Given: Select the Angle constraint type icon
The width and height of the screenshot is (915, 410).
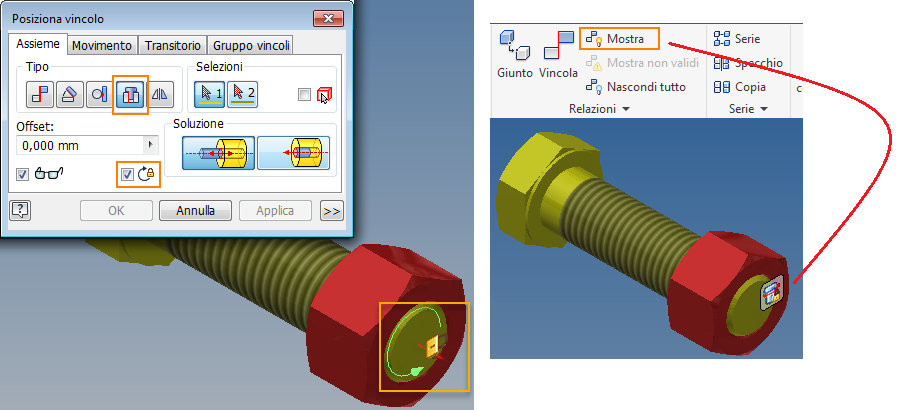Looking at the screenshot, I should (69, 94).
